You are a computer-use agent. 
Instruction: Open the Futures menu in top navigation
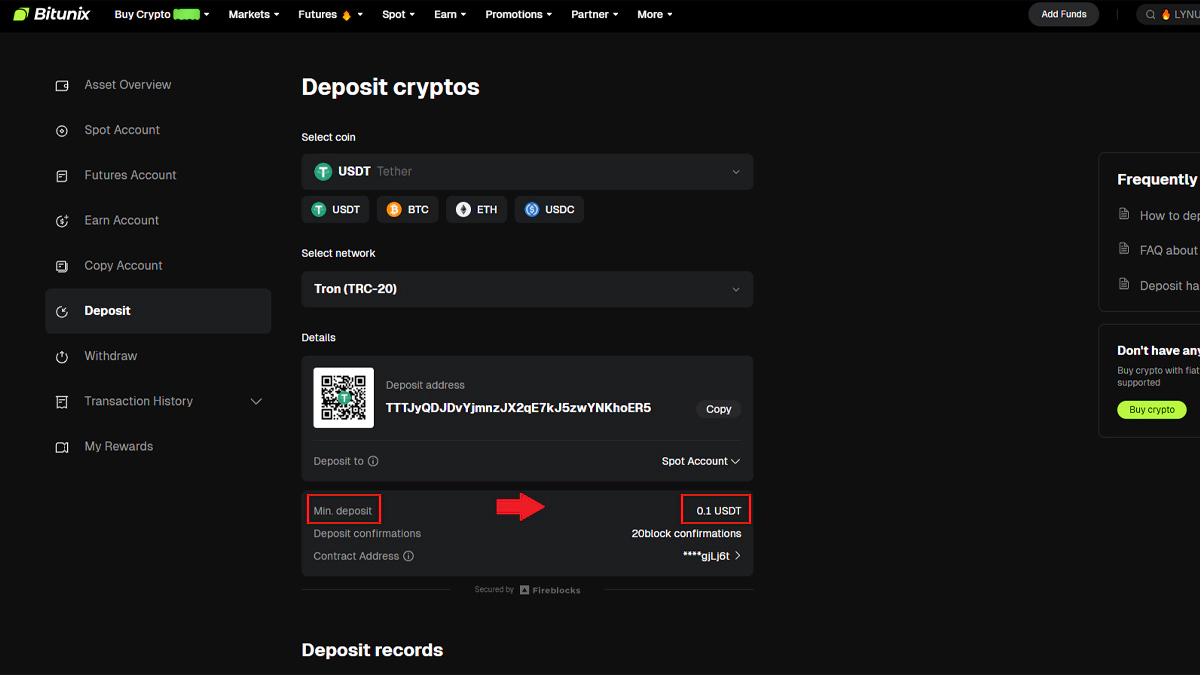point(330,15)
